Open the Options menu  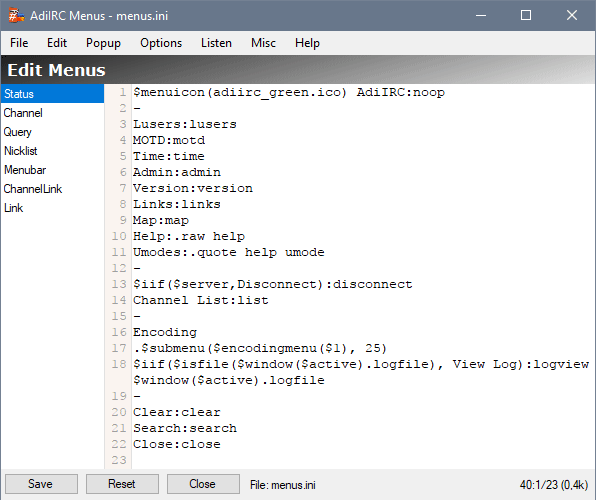161,43
